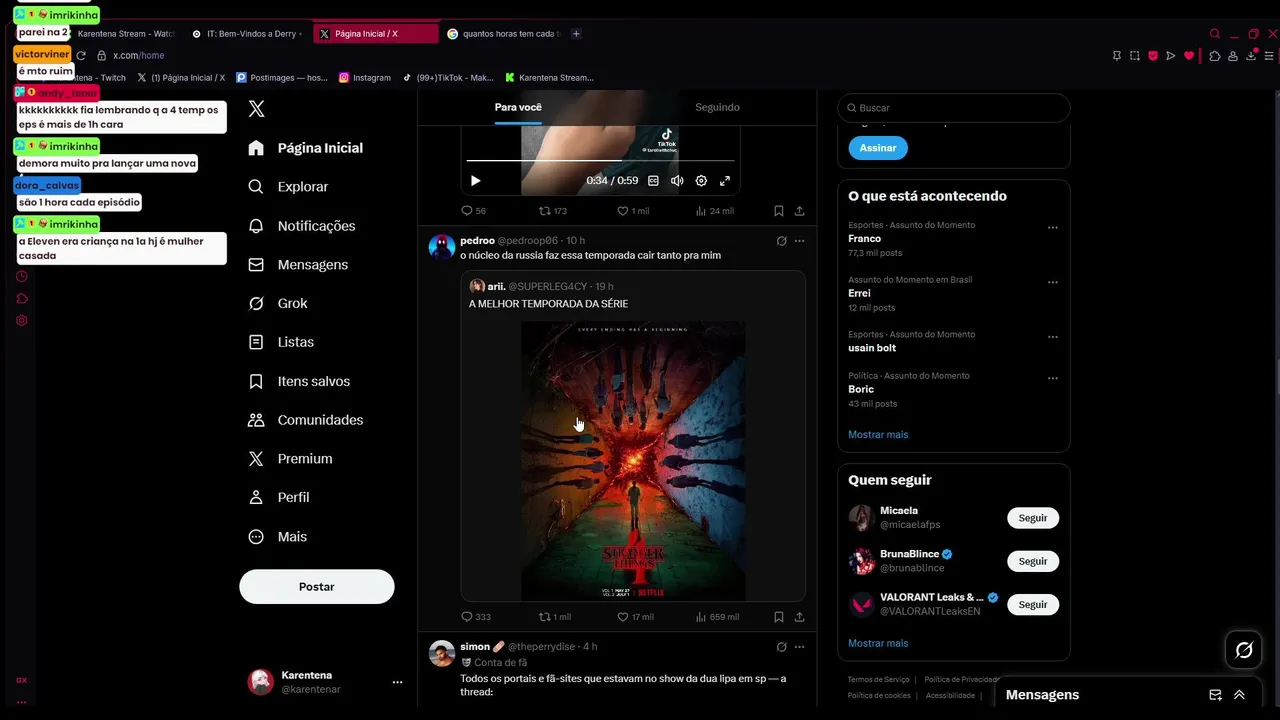Like pedroo's post with 17 mil likes
Image resolution: width=1280 pixels, height=720 pixels.
635,617
